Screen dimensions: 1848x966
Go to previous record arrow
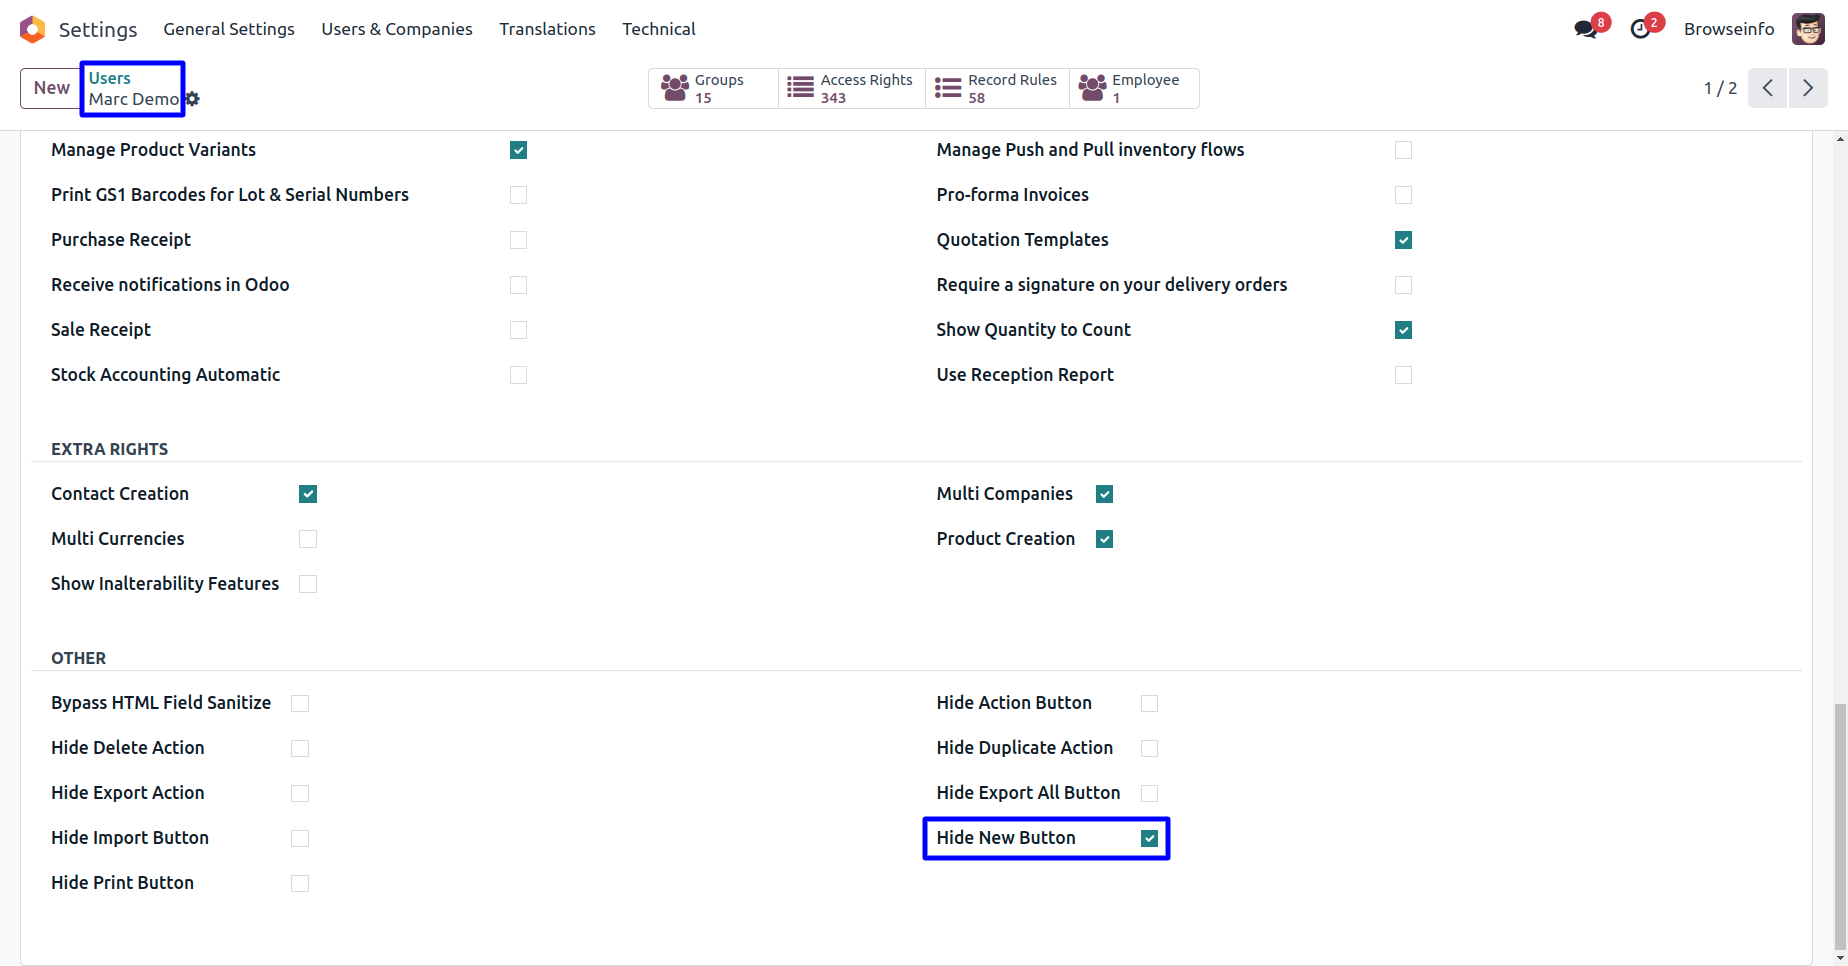click(x=1768, y=88)
